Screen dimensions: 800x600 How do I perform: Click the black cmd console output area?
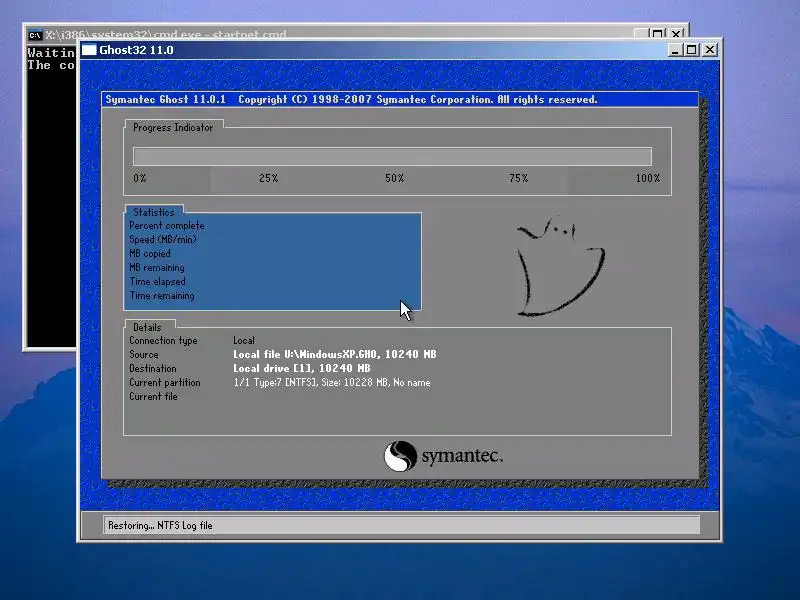[51, 196]
